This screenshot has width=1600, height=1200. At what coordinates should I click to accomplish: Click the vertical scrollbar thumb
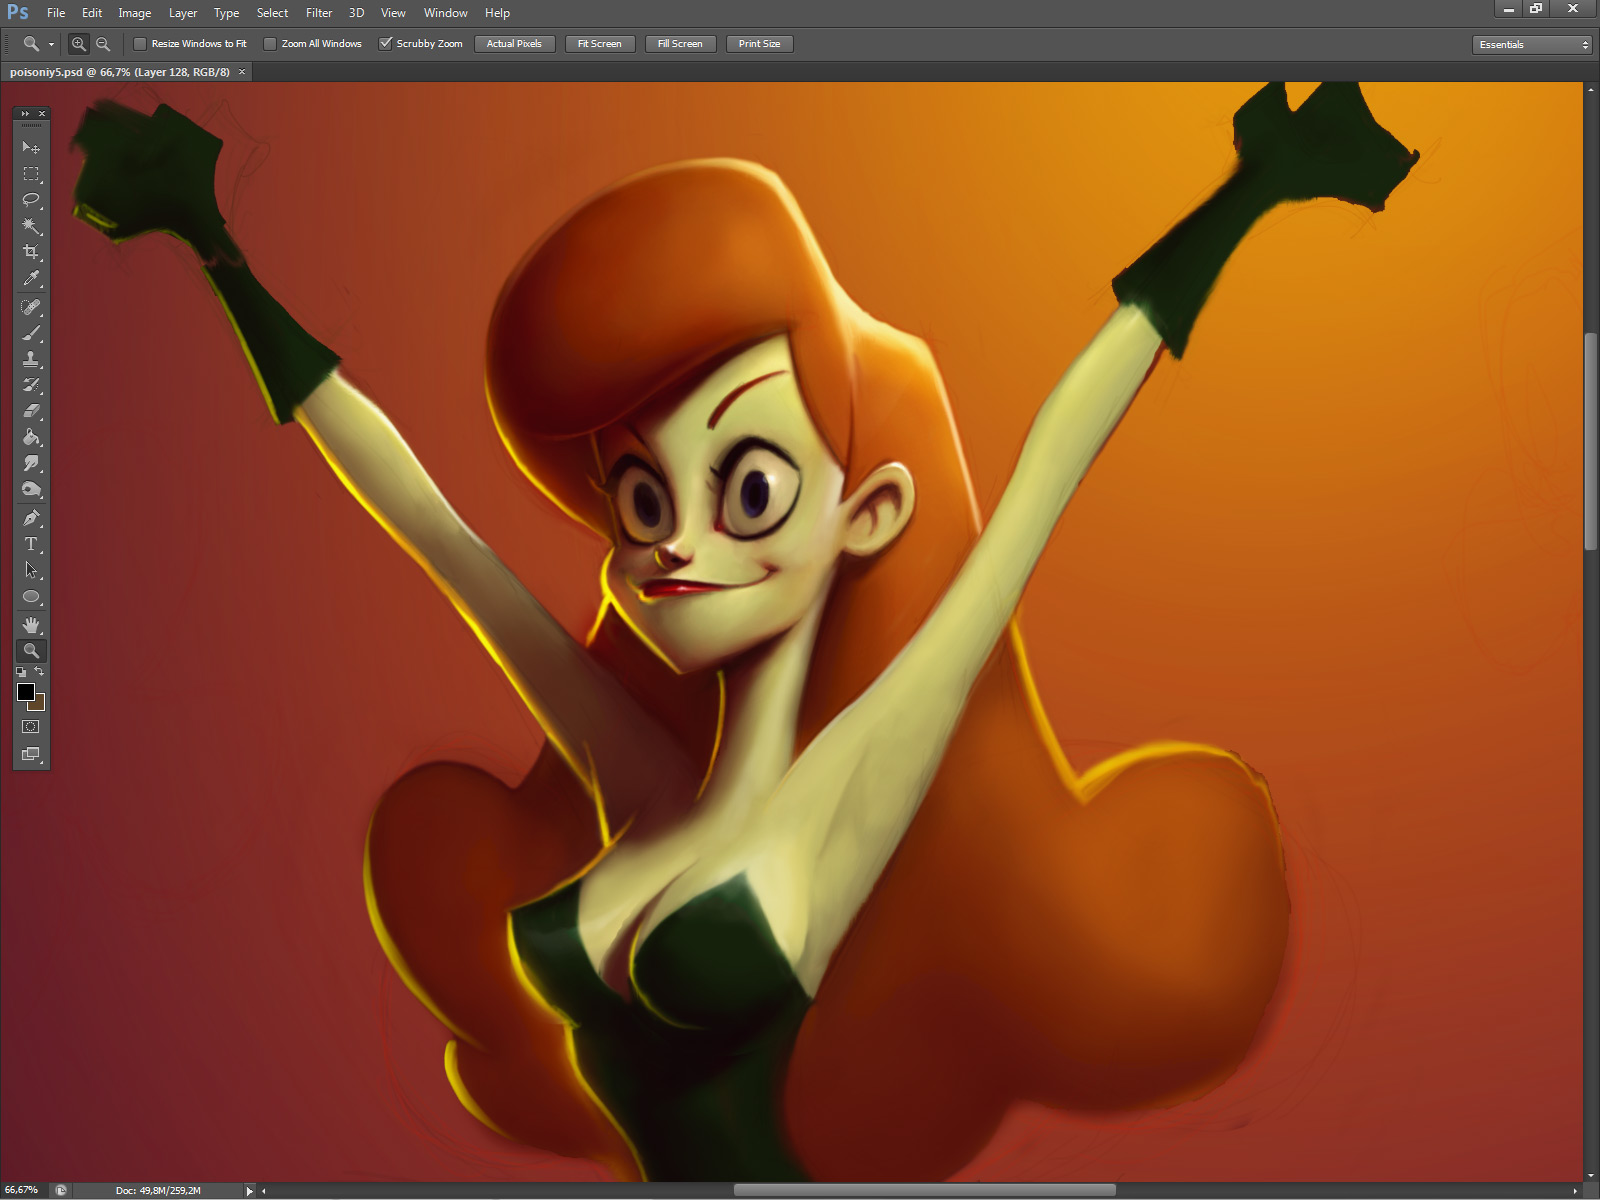coord(1590,441)
